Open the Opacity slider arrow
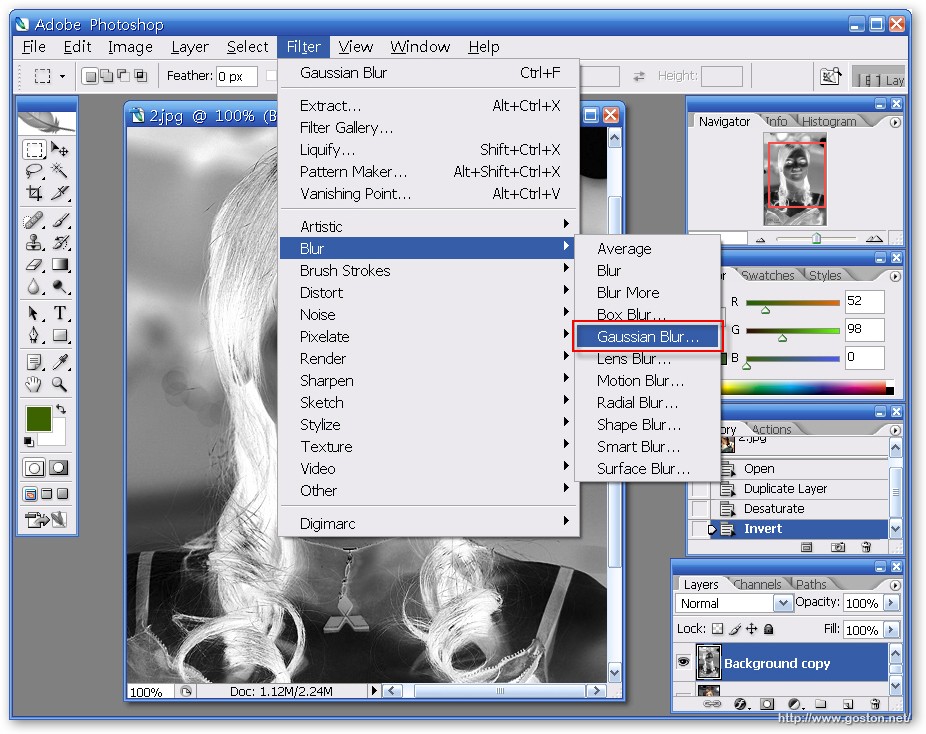The width and height of the screenshot is (926, 734). click(x=891, y=603)
